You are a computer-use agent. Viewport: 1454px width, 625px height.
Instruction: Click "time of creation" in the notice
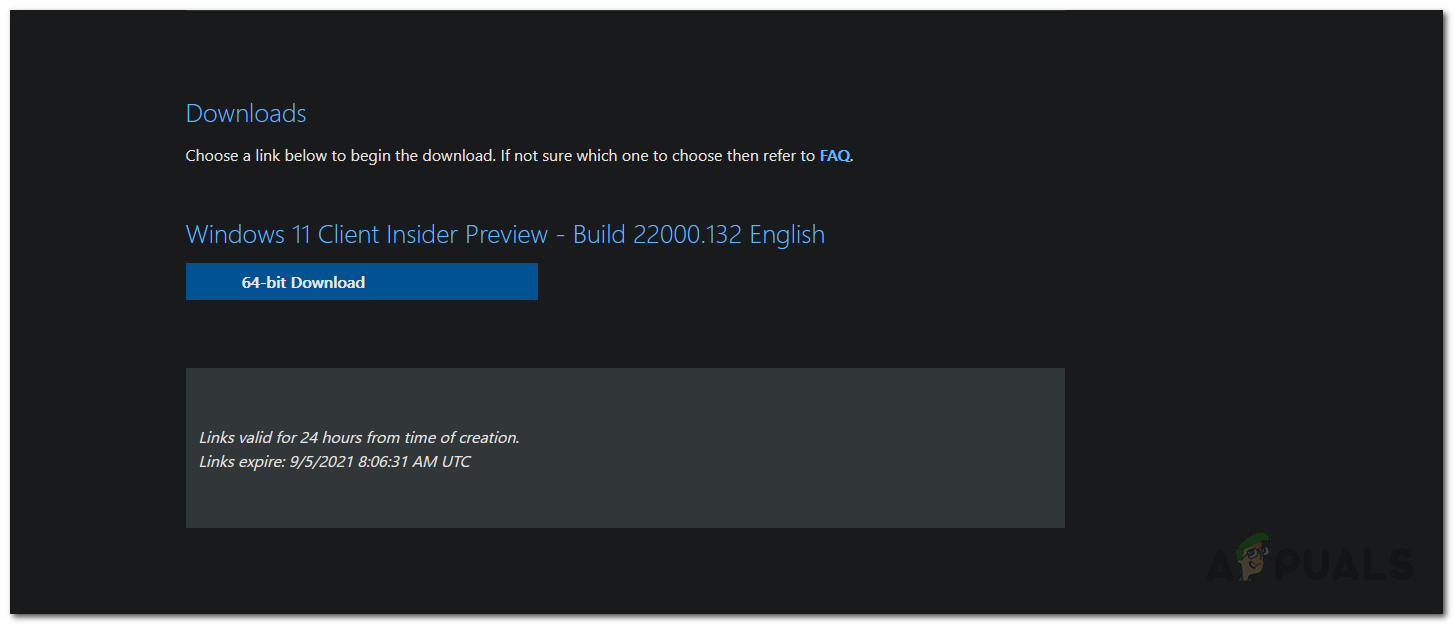click(x=462, y=438)
